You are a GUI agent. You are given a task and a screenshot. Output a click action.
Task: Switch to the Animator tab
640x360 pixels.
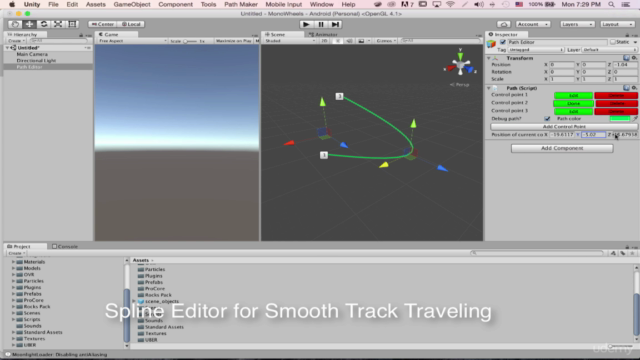coord(323,35)
